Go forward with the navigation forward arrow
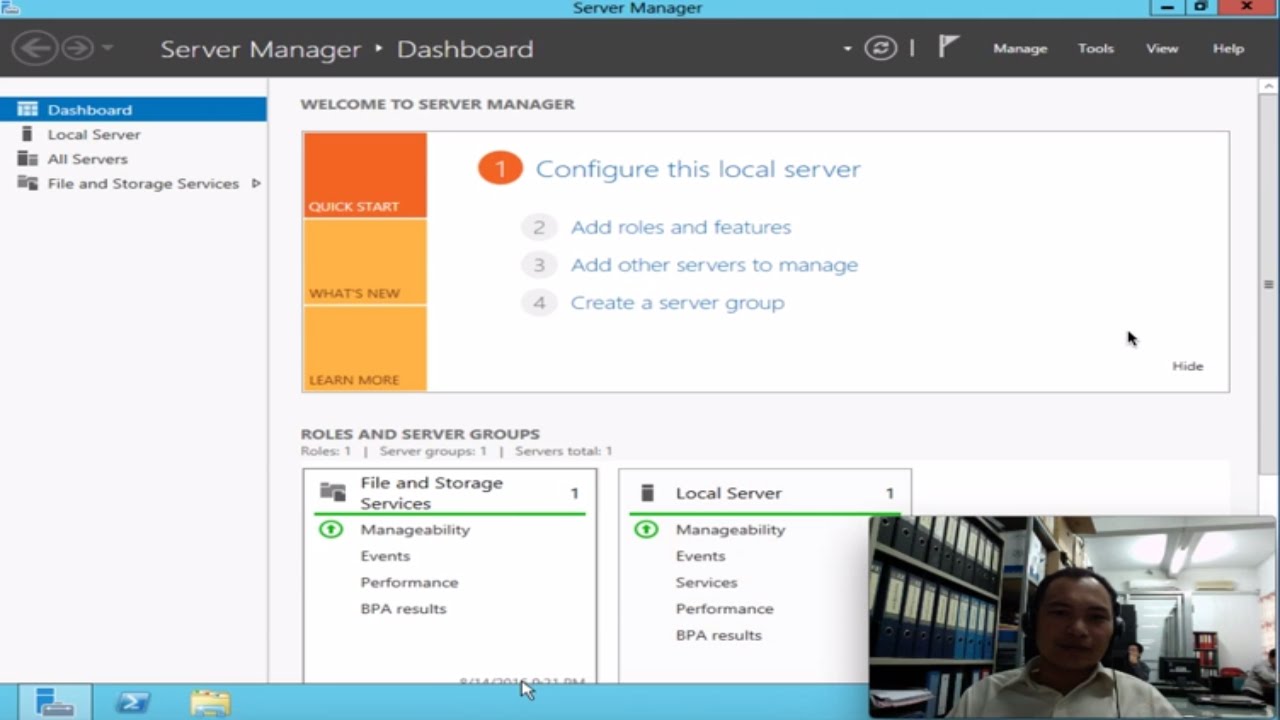 (78, 48)
